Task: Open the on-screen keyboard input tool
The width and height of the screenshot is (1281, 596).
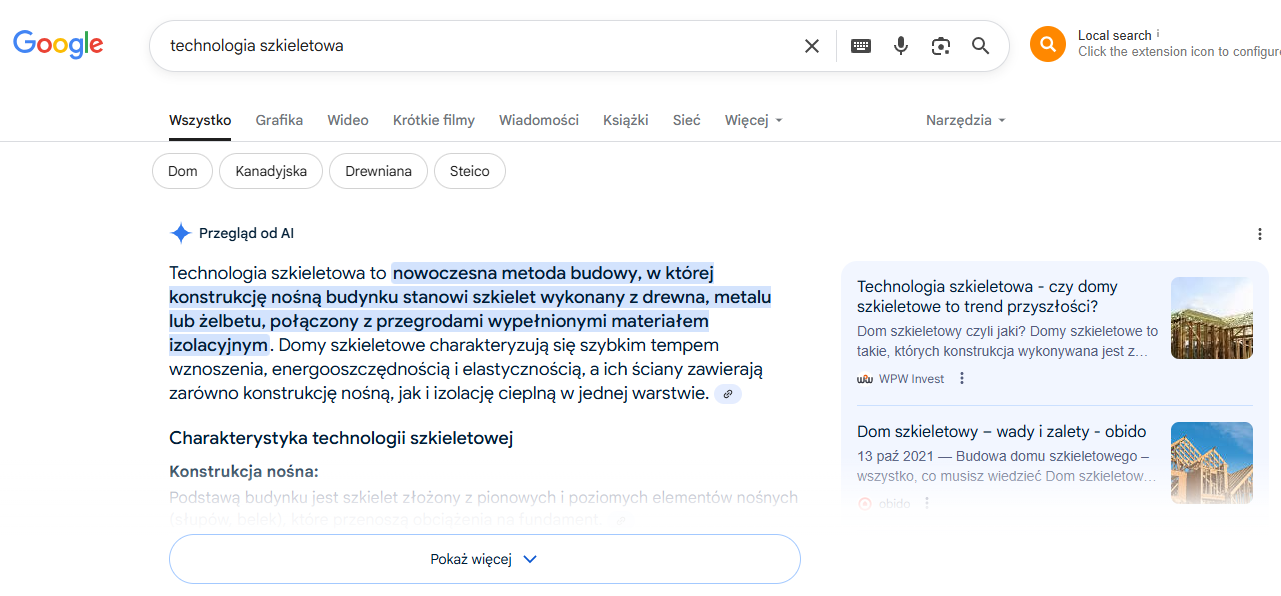Action: (861, 46)
